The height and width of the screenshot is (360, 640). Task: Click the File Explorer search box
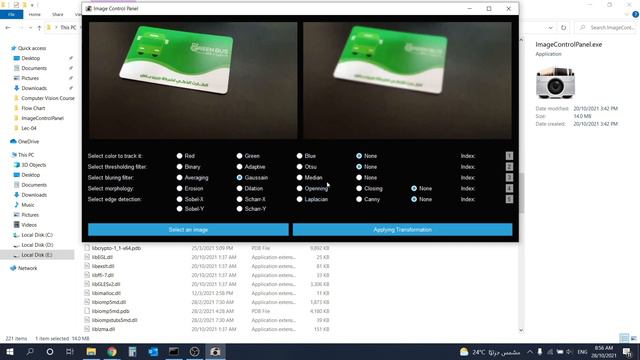pyautogui.click(x=607, y=27)
